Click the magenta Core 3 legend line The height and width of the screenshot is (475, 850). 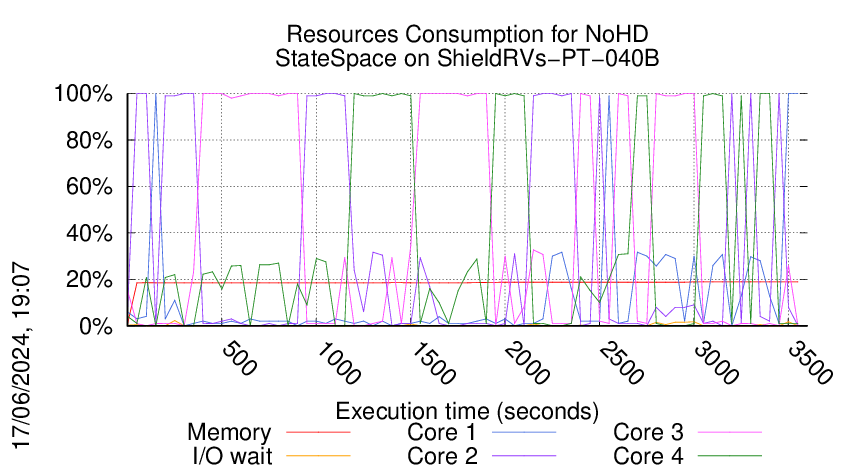coord(730,432)
